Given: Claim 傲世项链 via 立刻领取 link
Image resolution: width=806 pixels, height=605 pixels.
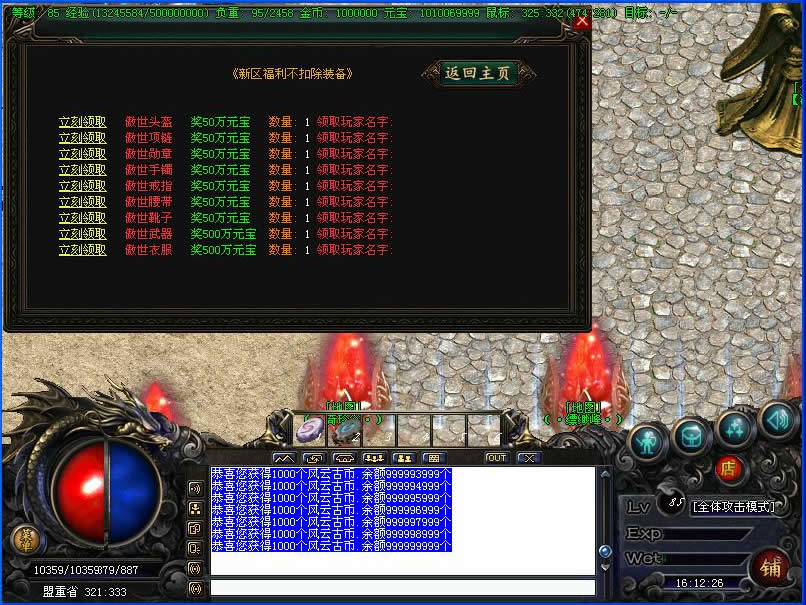Looking at the screenshot, I should [82, 138].
